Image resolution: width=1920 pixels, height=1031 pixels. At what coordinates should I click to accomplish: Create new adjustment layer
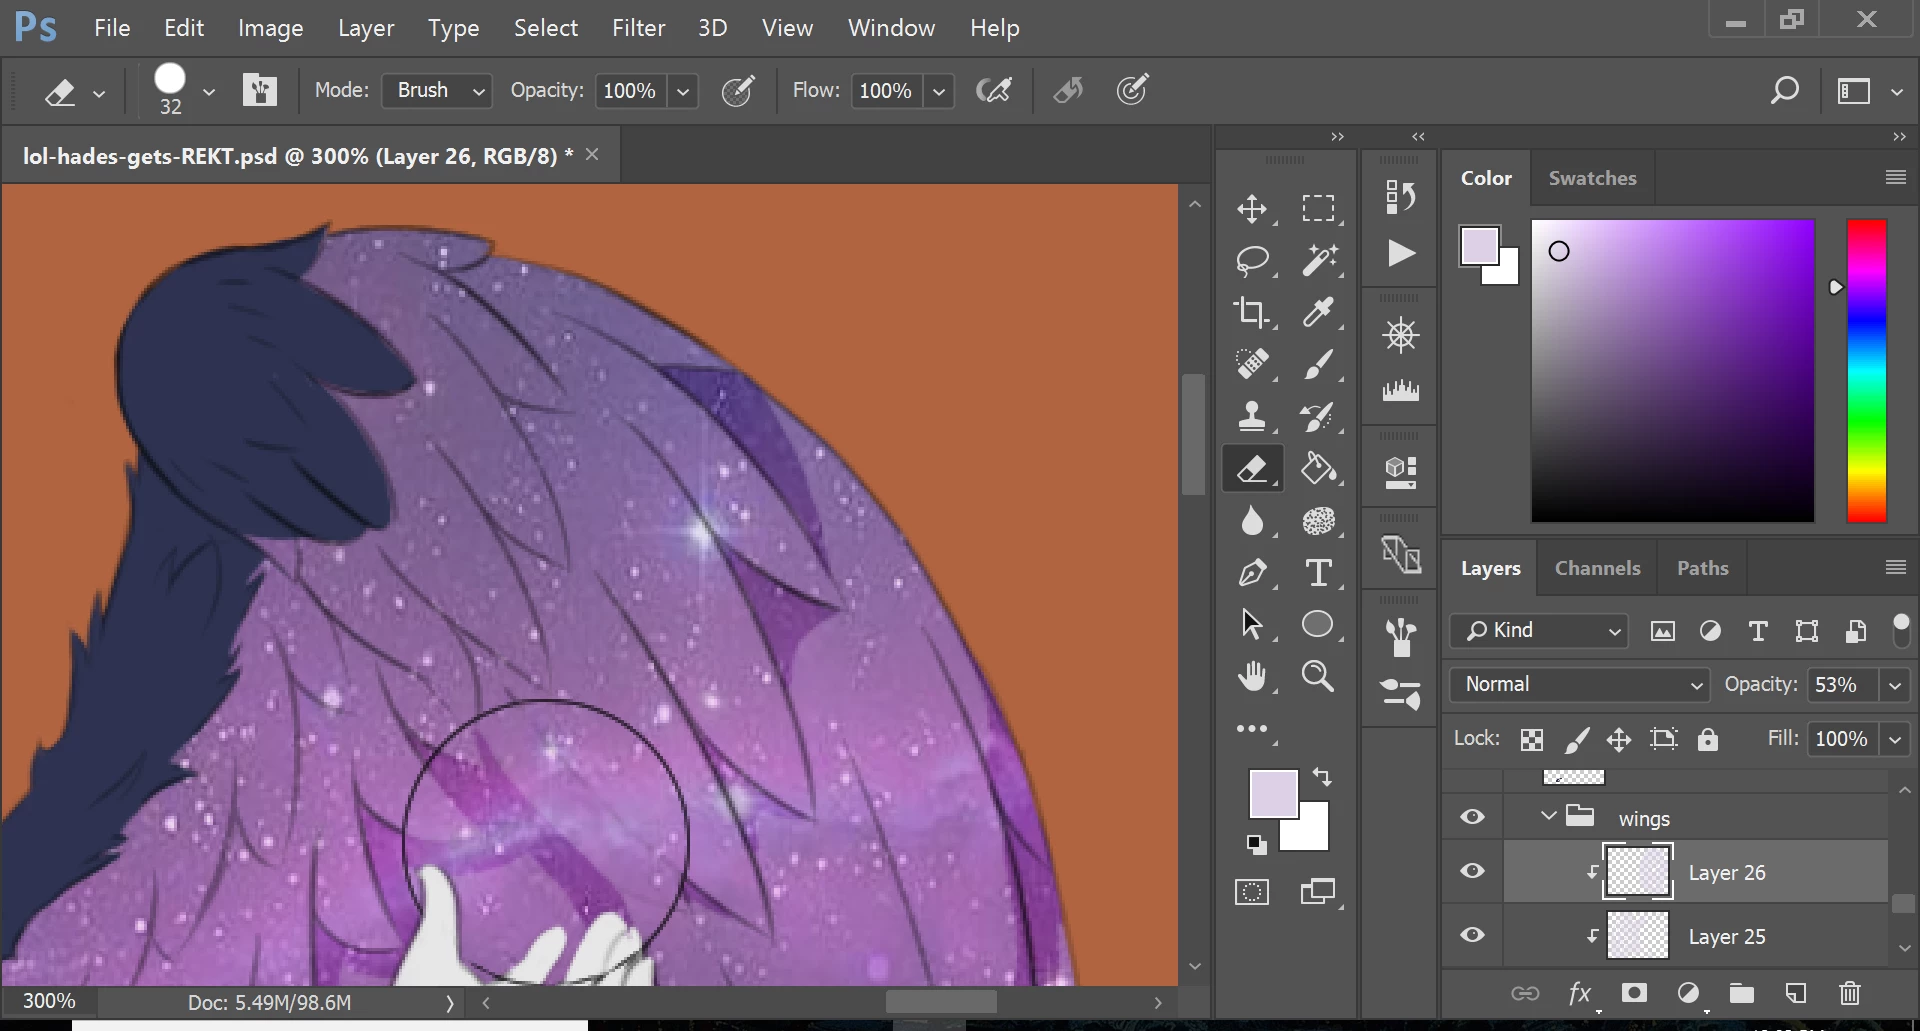pos(1688,993)
